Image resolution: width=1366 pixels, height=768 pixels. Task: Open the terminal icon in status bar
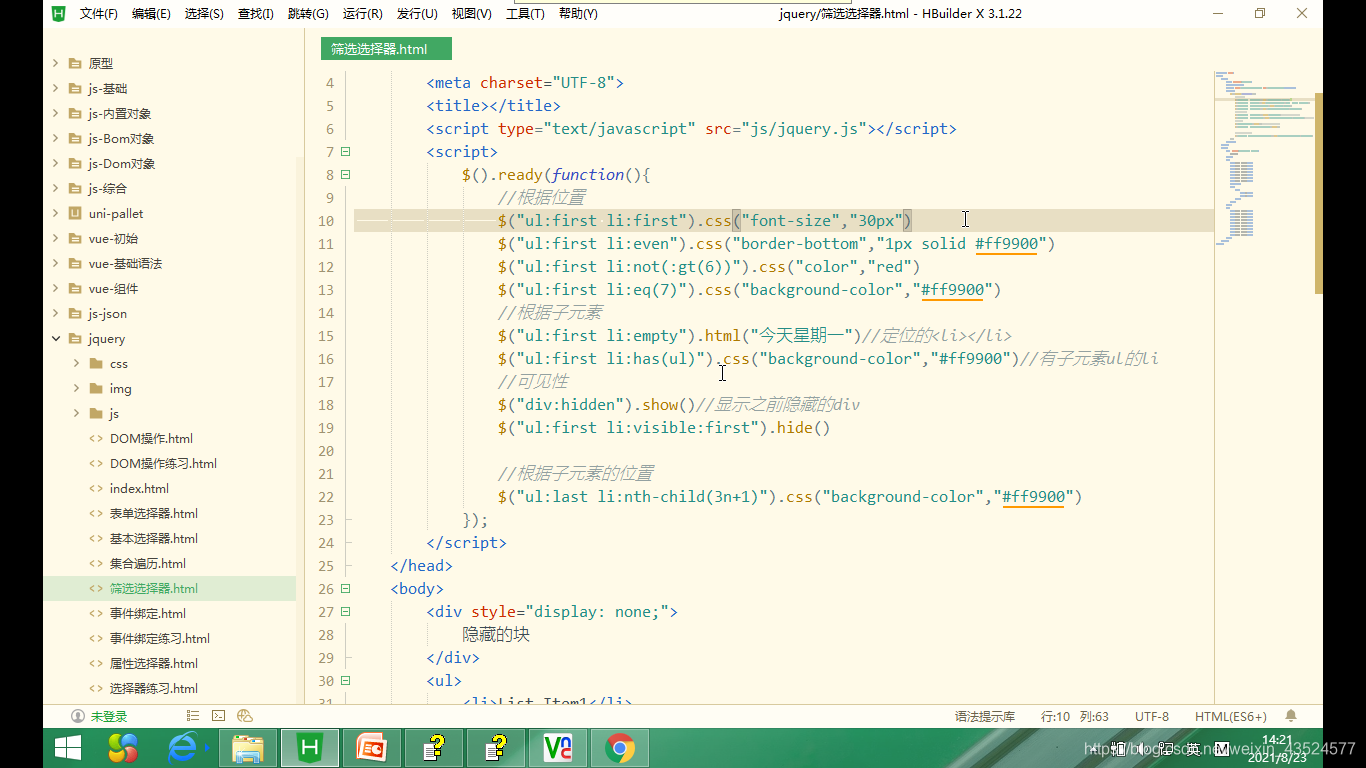pos(219,716)
